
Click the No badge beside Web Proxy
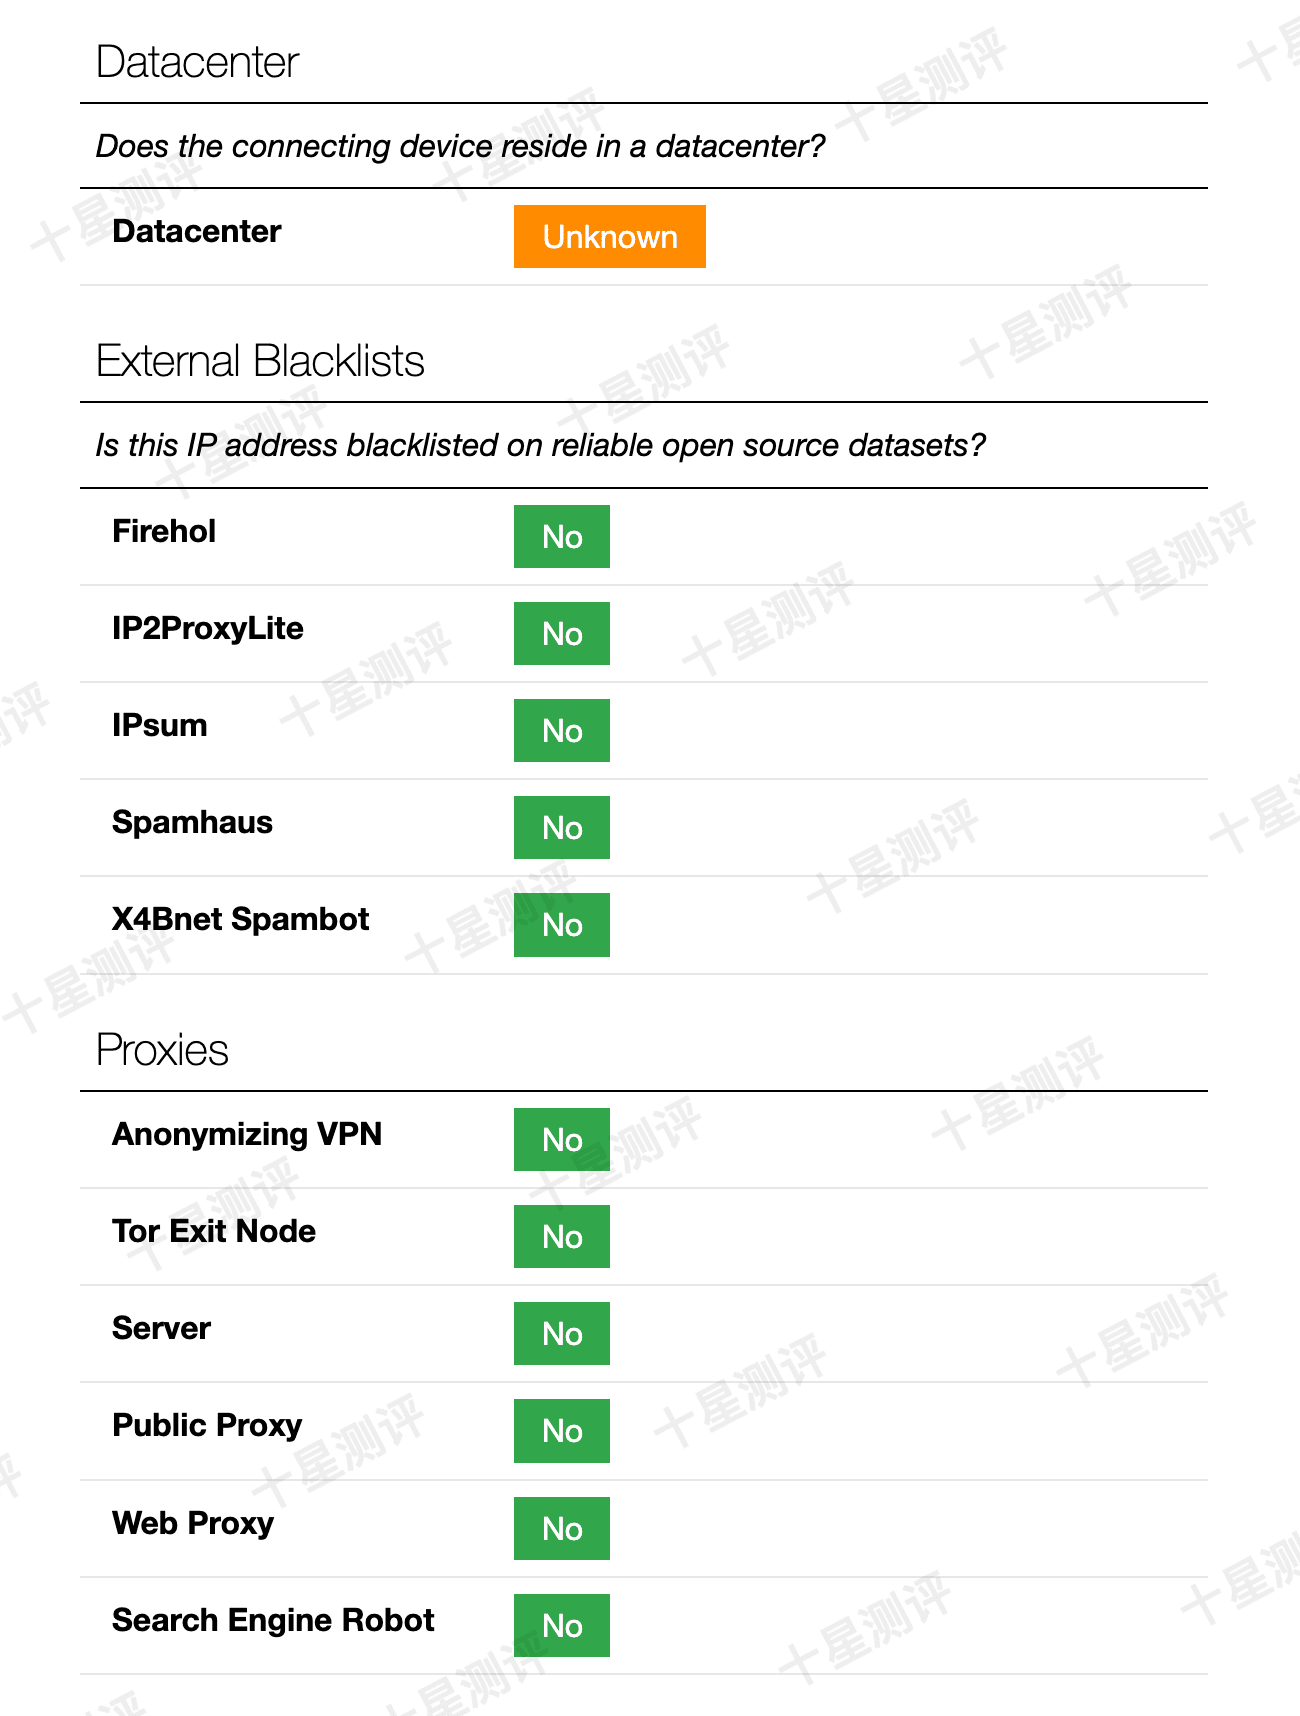pos(562,1528)
